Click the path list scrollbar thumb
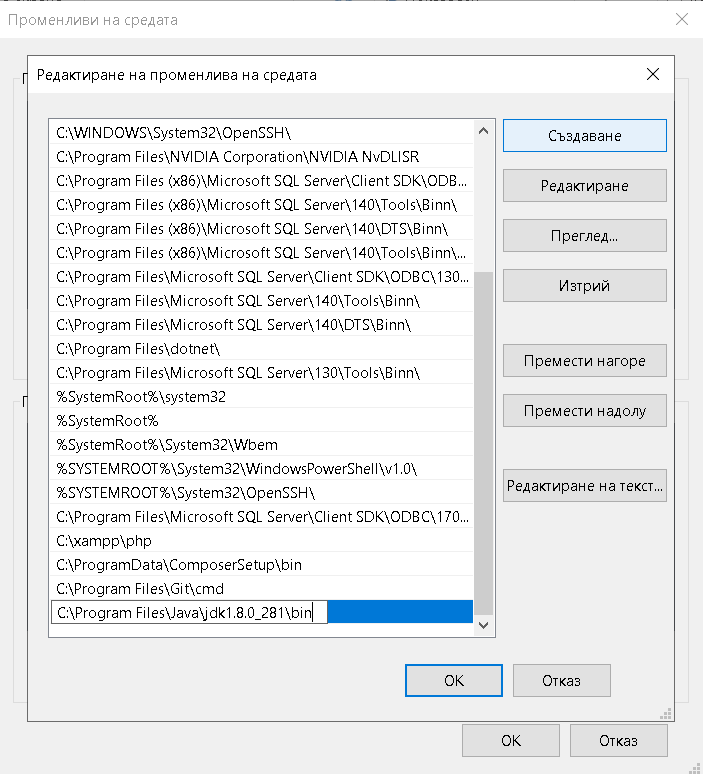 [x=483, y=443]
